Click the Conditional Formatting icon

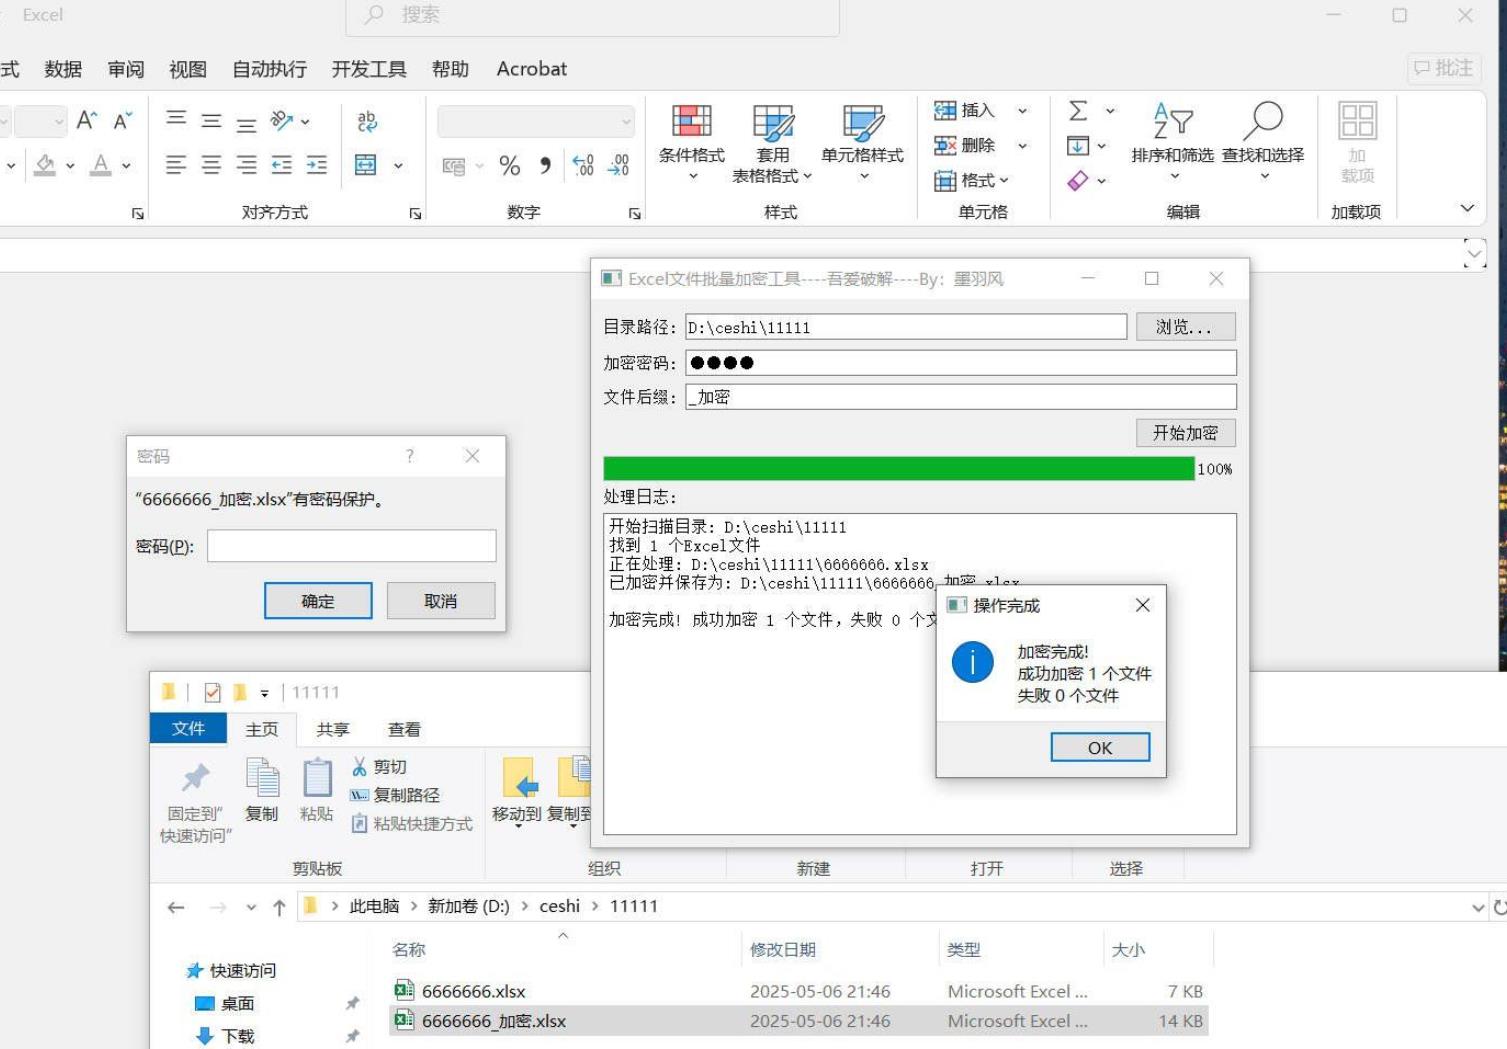point(691,122)
